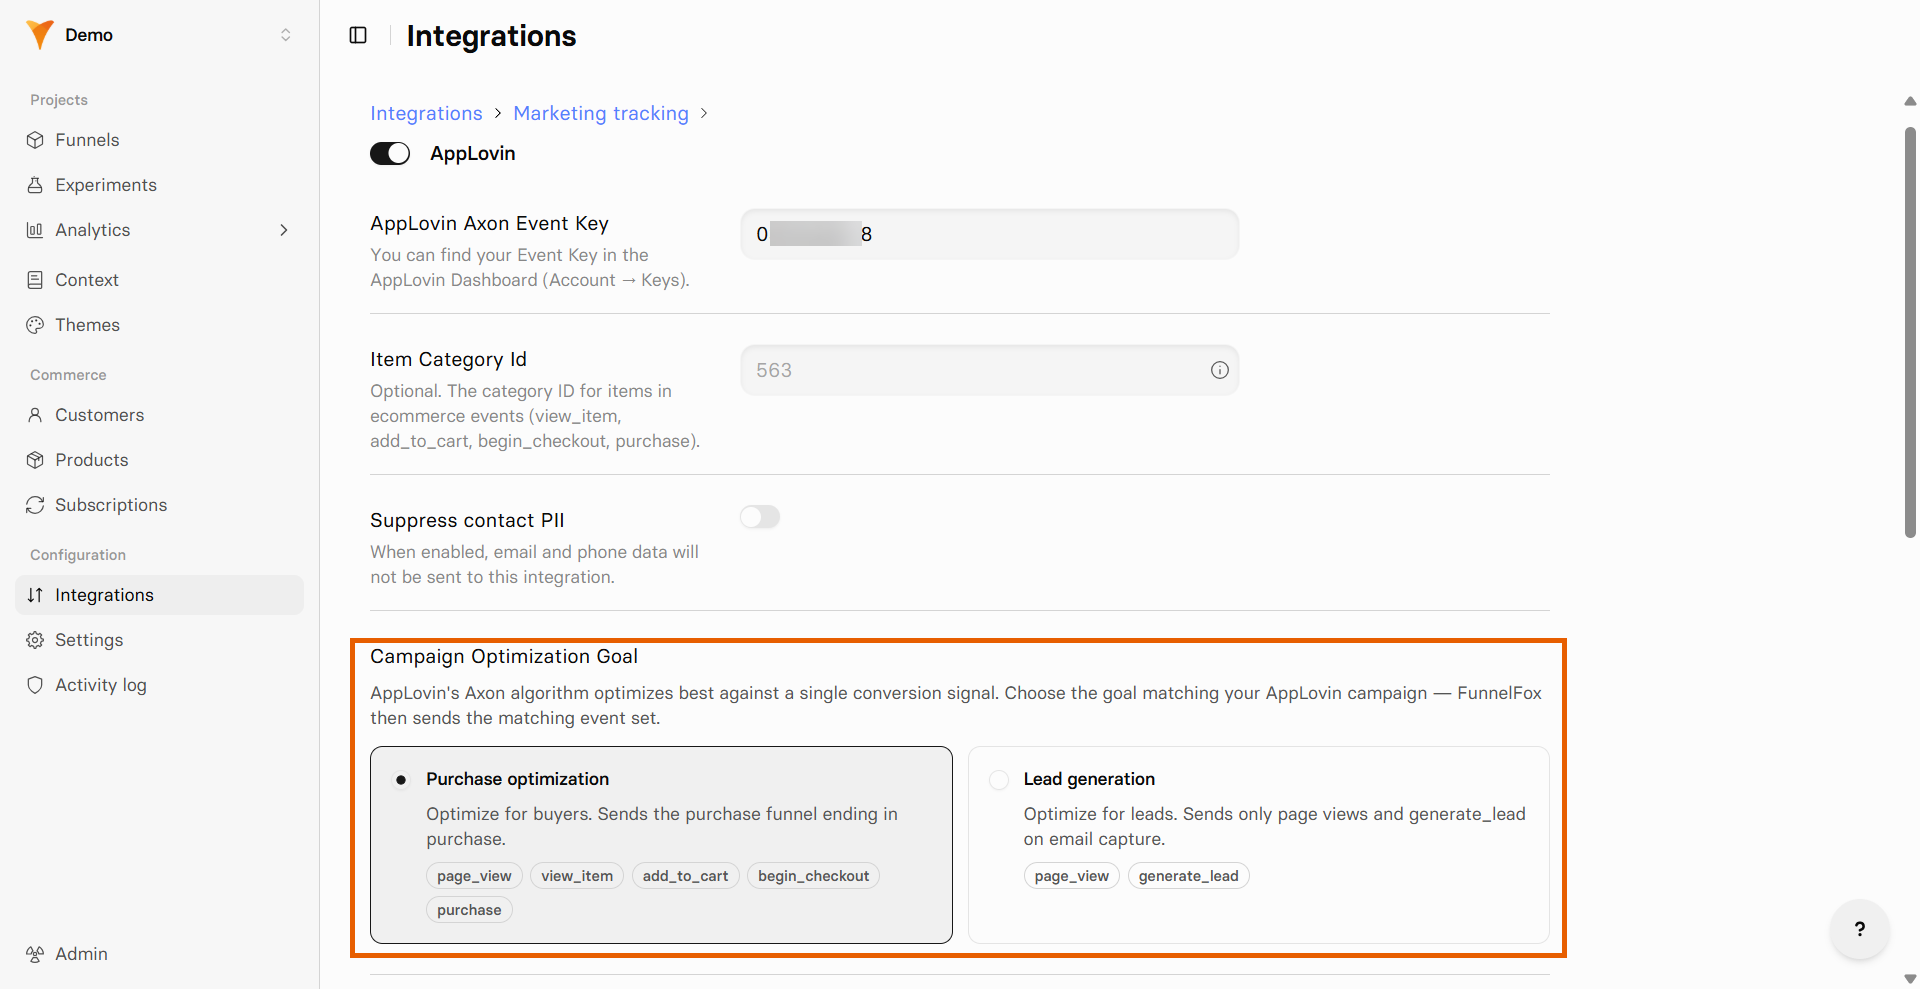Viewport: 1920px width, 989px height.
Task: Click the Funnels cube icon
Action: 35,140
